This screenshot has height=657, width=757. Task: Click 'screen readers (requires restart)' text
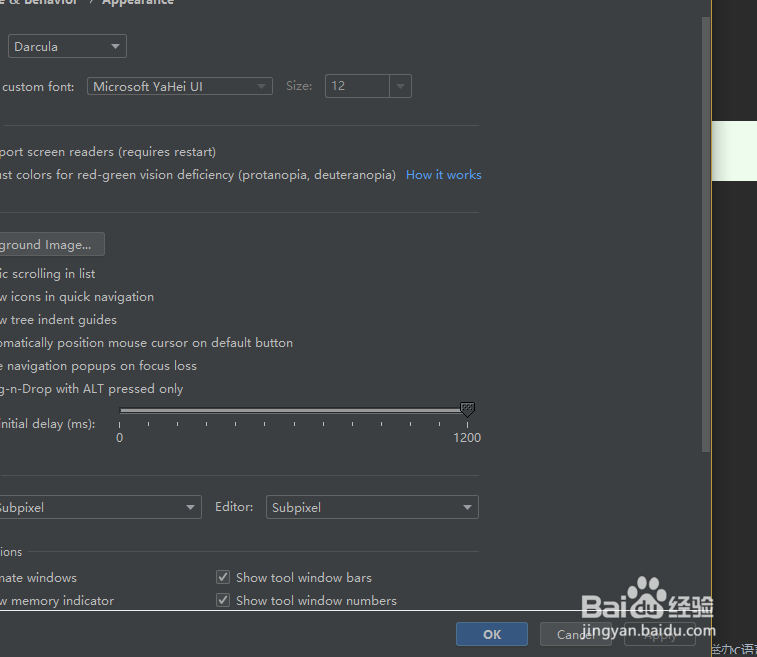[121, 152]
